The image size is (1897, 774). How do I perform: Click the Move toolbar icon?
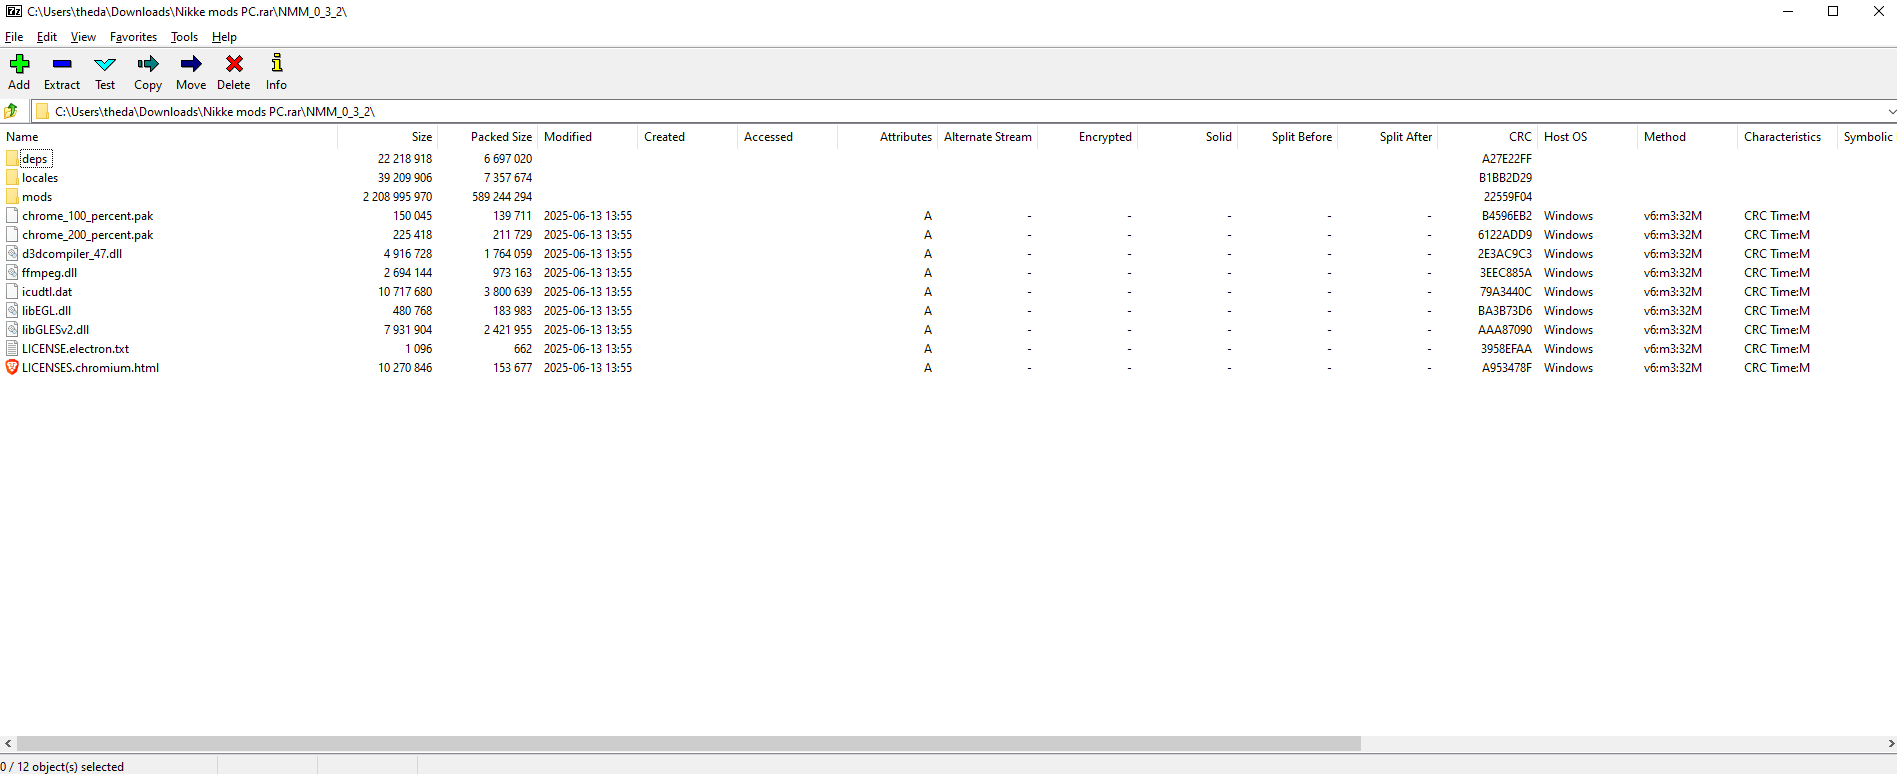pos(191,64)
